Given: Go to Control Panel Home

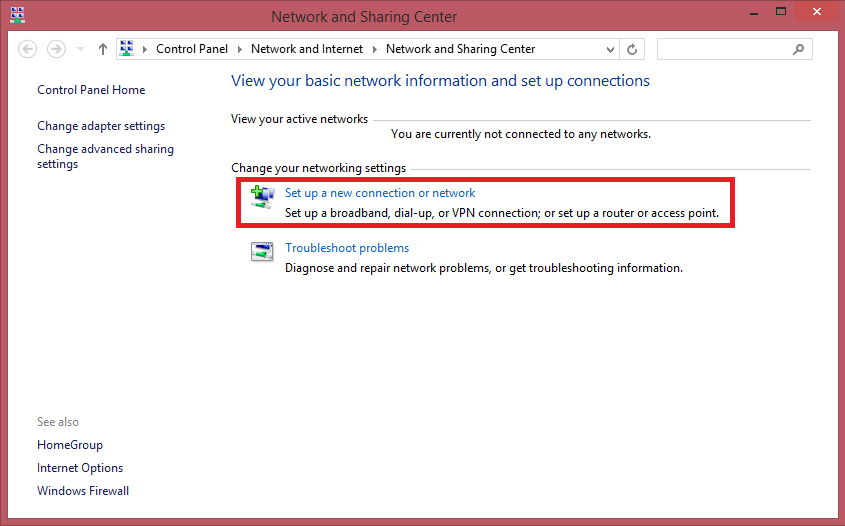Looking at the screenshot, I should 91,90.
